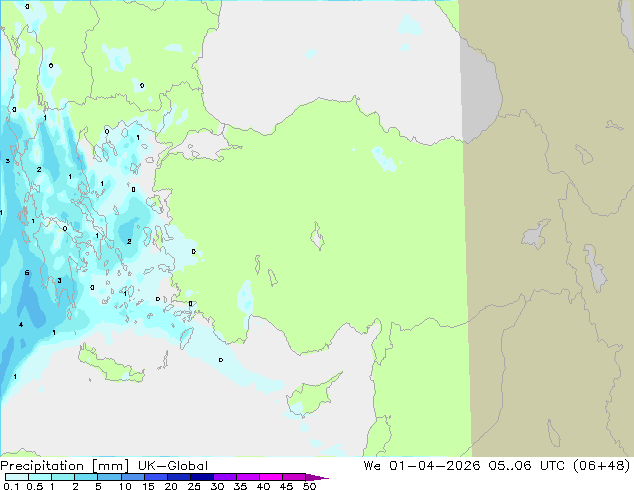This screenshot has width=634, height=490.
Task: Click the legend tick label '45'
Action: (x=286, y=486)
